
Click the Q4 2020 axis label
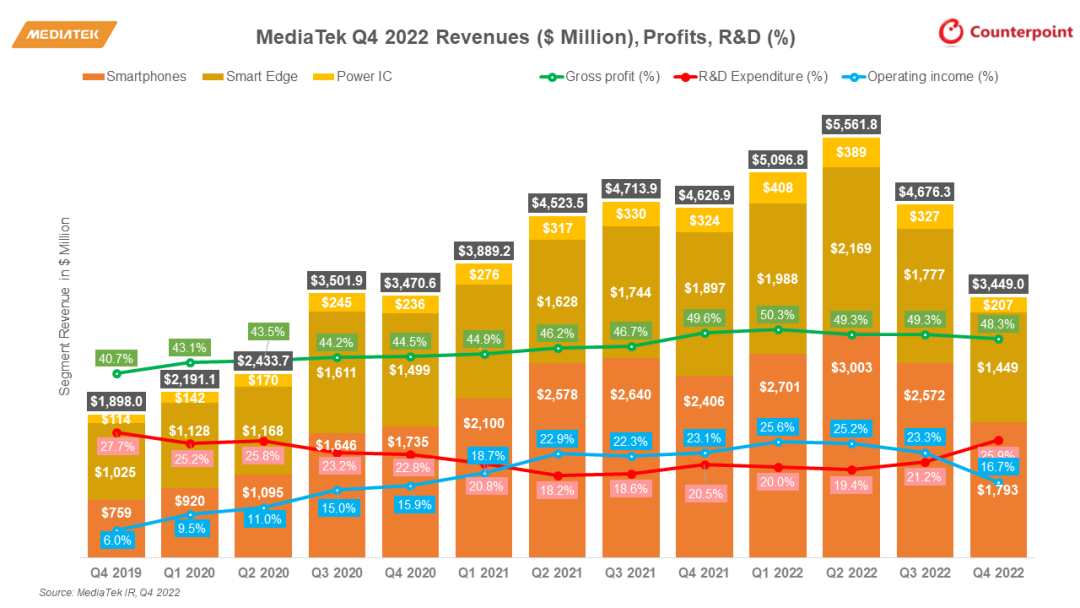[x=410, y=573]
